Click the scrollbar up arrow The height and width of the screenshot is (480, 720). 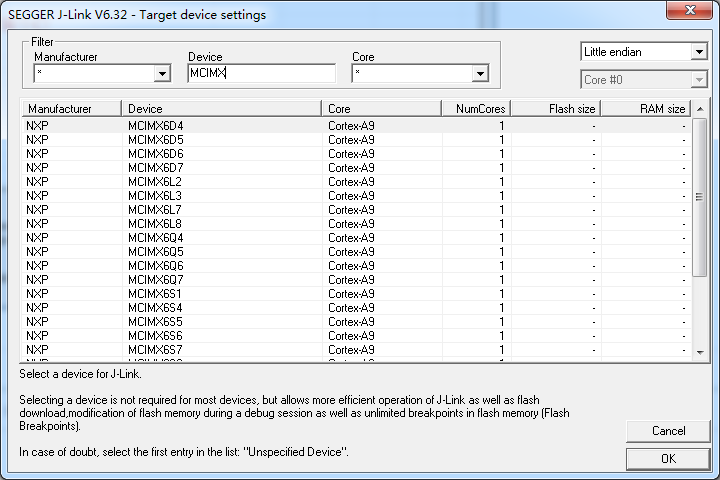[x=700, y=109]
